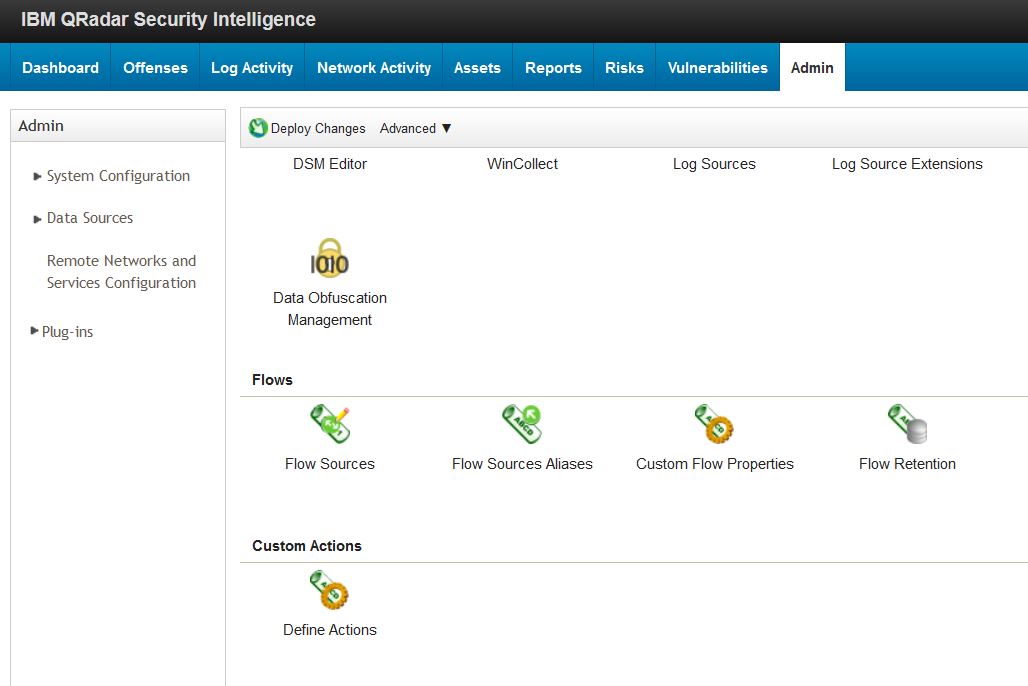Open the Flow Sources icon

[x=330, y=424]
